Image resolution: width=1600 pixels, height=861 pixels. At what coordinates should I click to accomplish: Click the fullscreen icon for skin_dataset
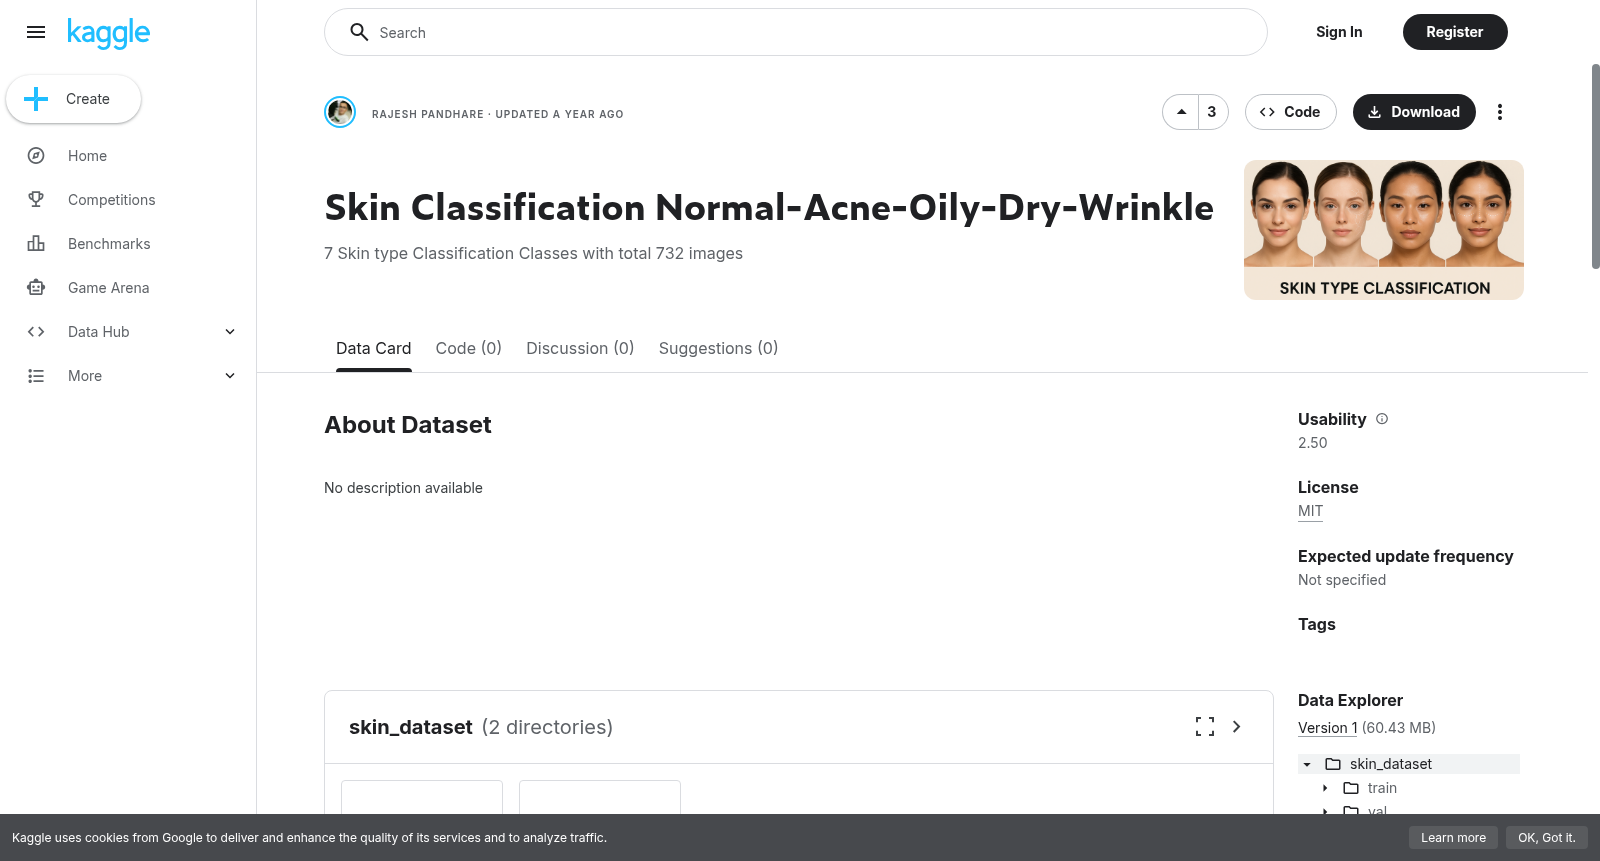(1205, 727)
